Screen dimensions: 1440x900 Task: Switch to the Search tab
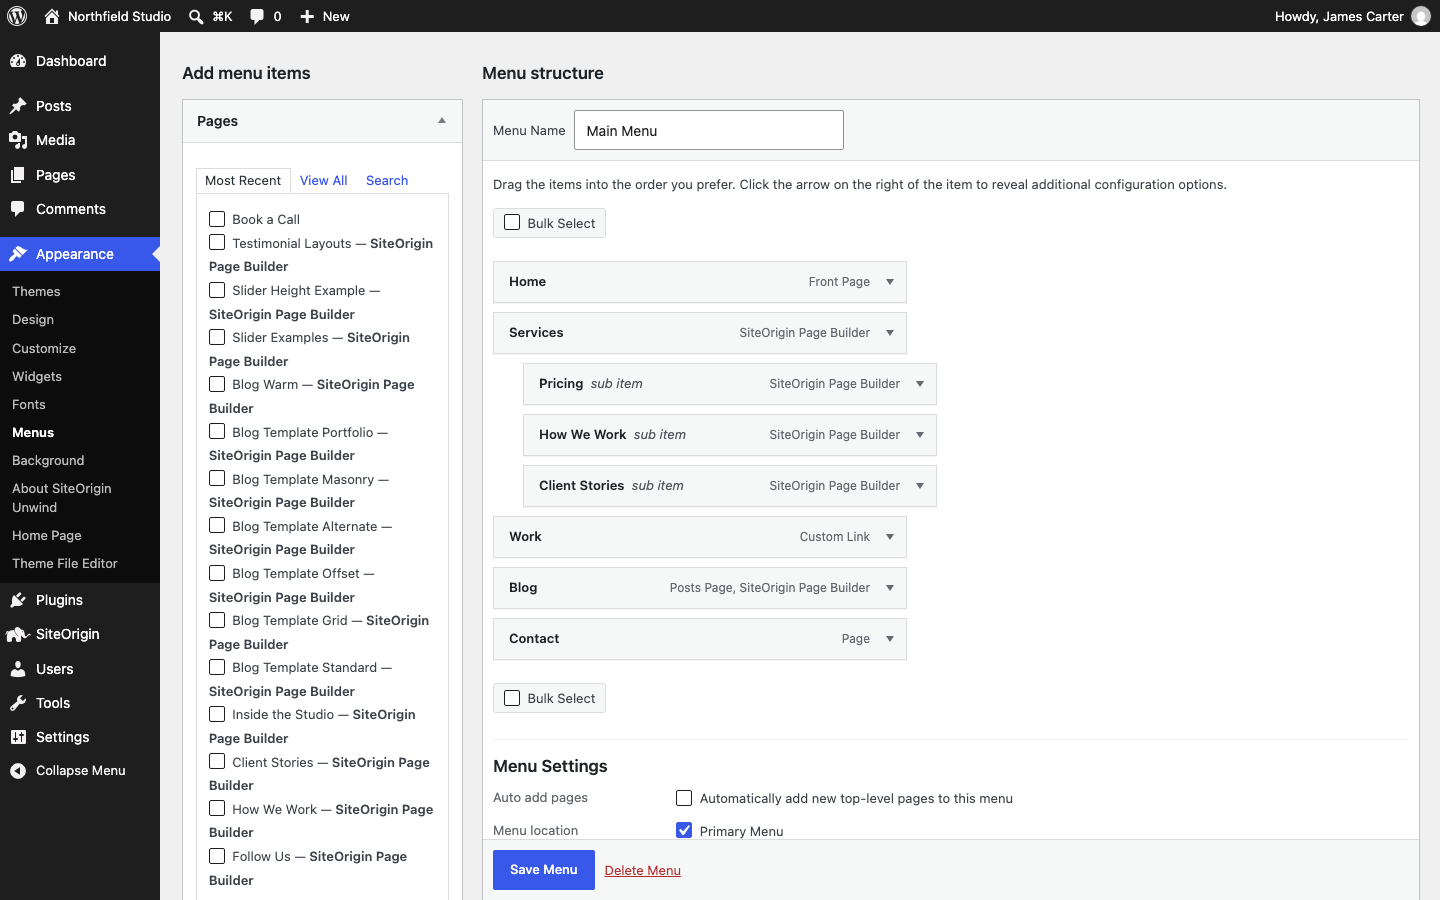coord(387,180)
